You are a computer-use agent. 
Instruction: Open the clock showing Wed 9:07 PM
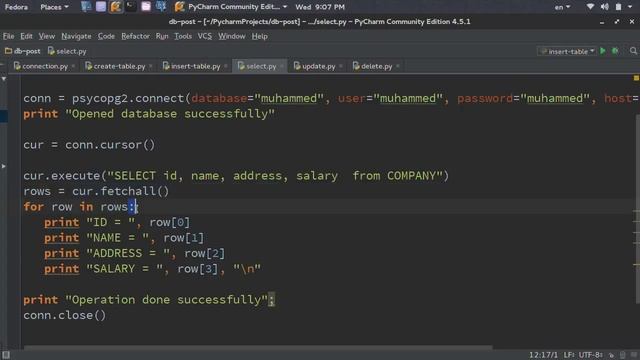pos(320,7)
